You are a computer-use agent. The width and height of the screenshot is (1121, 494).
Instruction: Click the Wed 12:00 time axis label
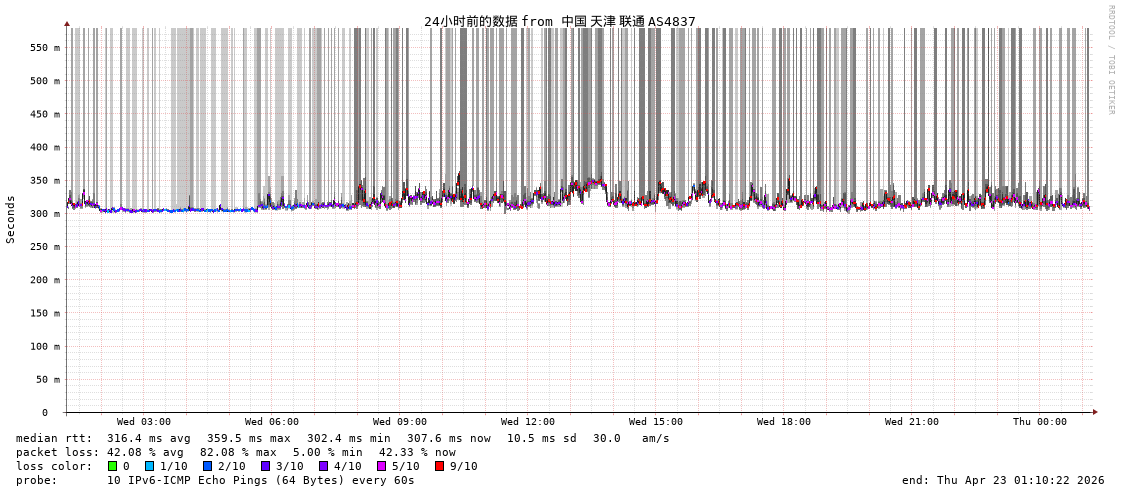pos(528,422)
